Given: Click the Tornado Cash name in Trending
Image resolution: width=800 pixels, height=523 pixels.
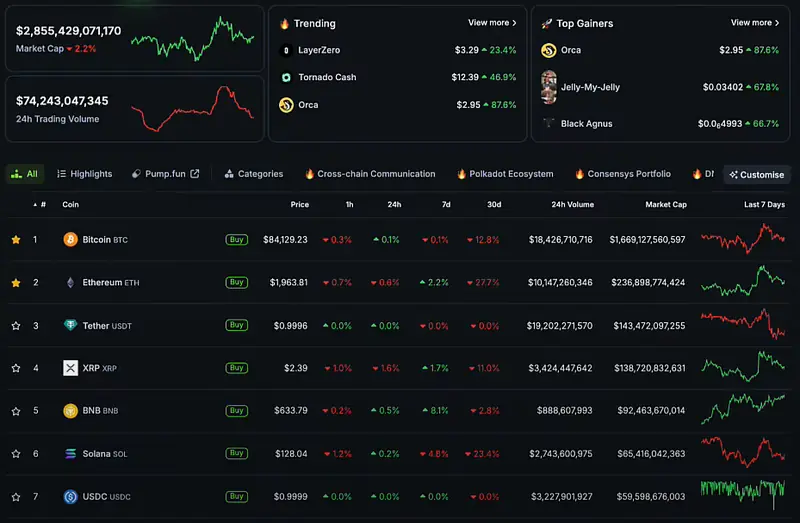Looking at the screenshot, I should click(x=327, y=77).
